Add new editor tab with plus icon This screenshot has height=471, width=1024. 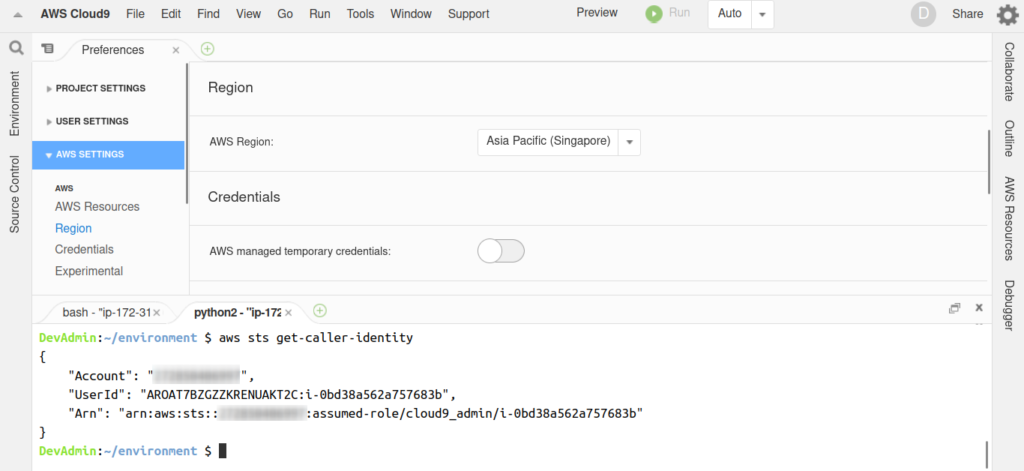pos(208,49)
